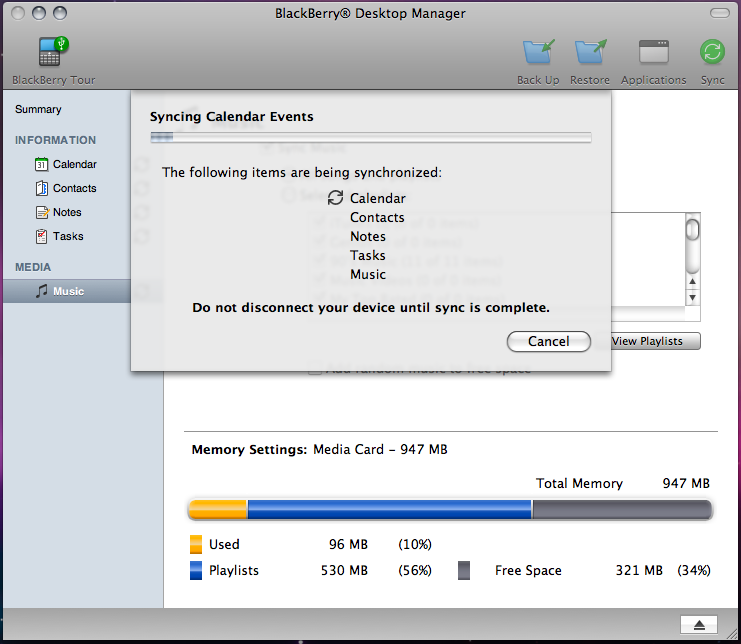Open the Applications toolbar icon

pyautogui.click(x=653, y=52)
